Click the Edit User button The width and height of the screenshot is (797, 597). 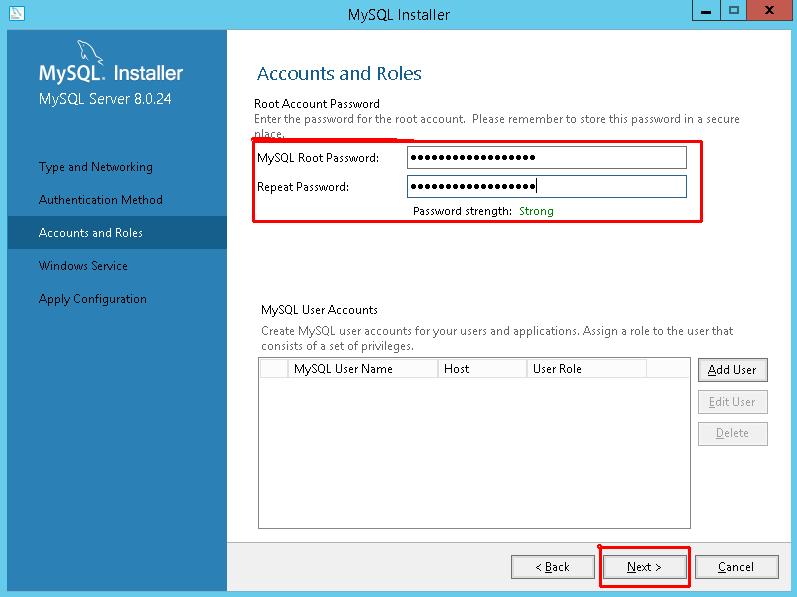[732, 402]
